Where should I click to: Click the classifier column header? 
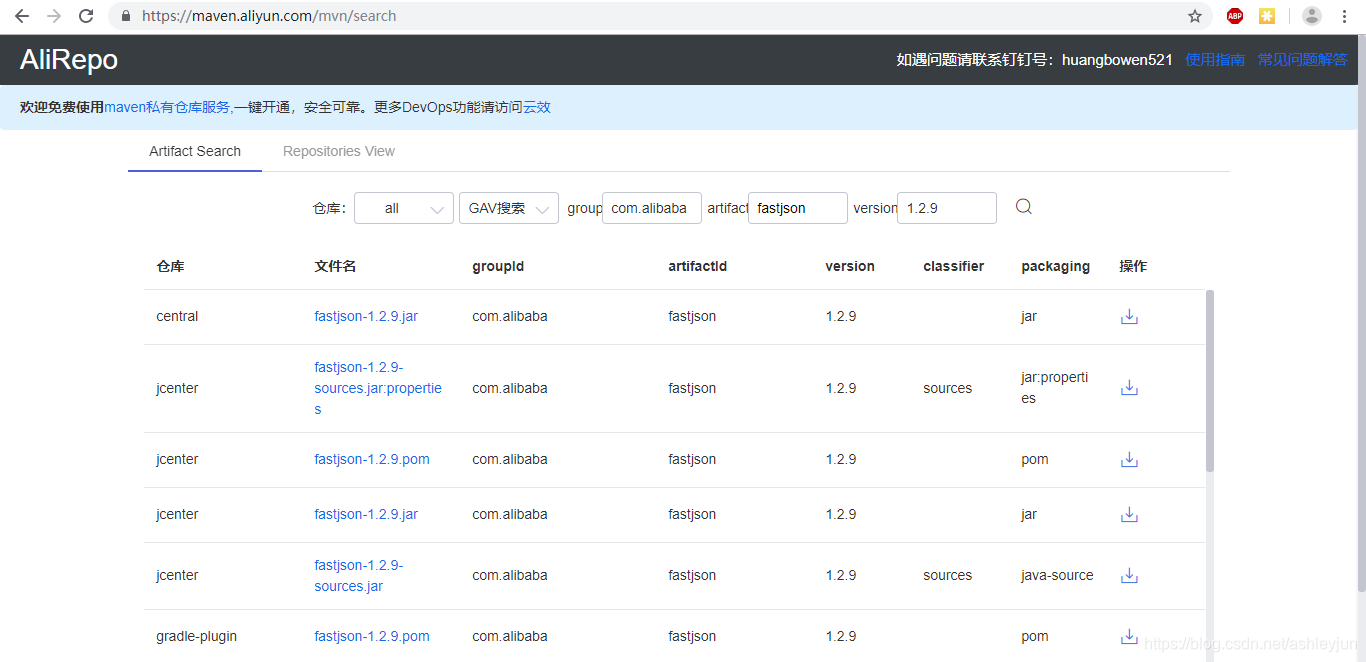click(x=953, y=267)
